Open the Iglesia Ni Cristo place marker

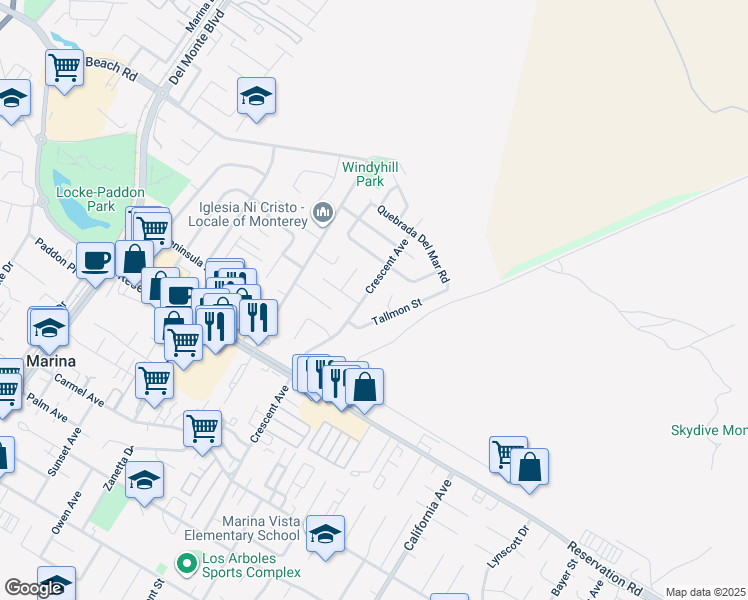tap(323, 213)
